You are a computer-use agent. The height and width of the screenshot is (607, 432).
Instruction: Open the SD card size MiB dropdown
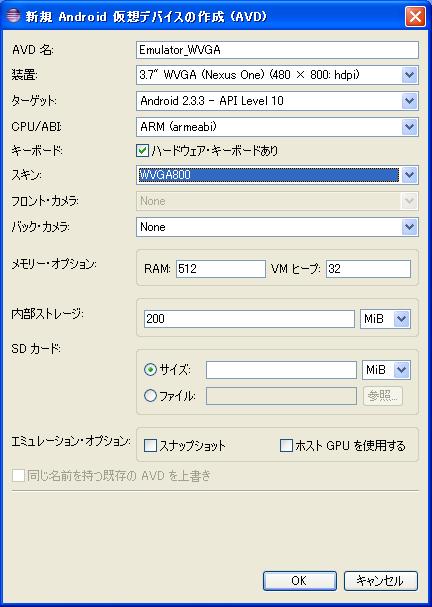[401, 370]
